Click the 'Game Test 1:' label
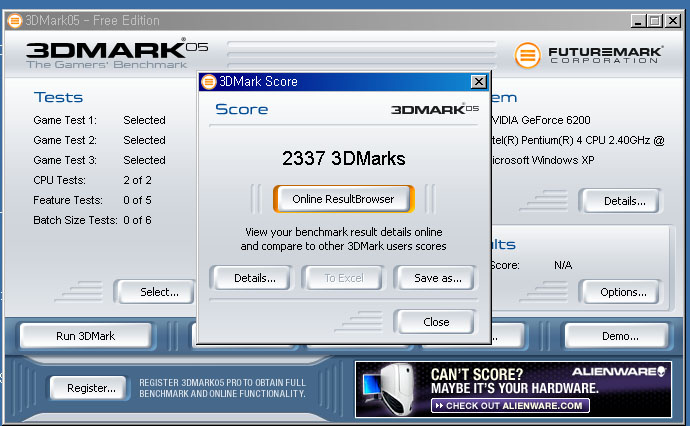690x426 pixels. 65,120
